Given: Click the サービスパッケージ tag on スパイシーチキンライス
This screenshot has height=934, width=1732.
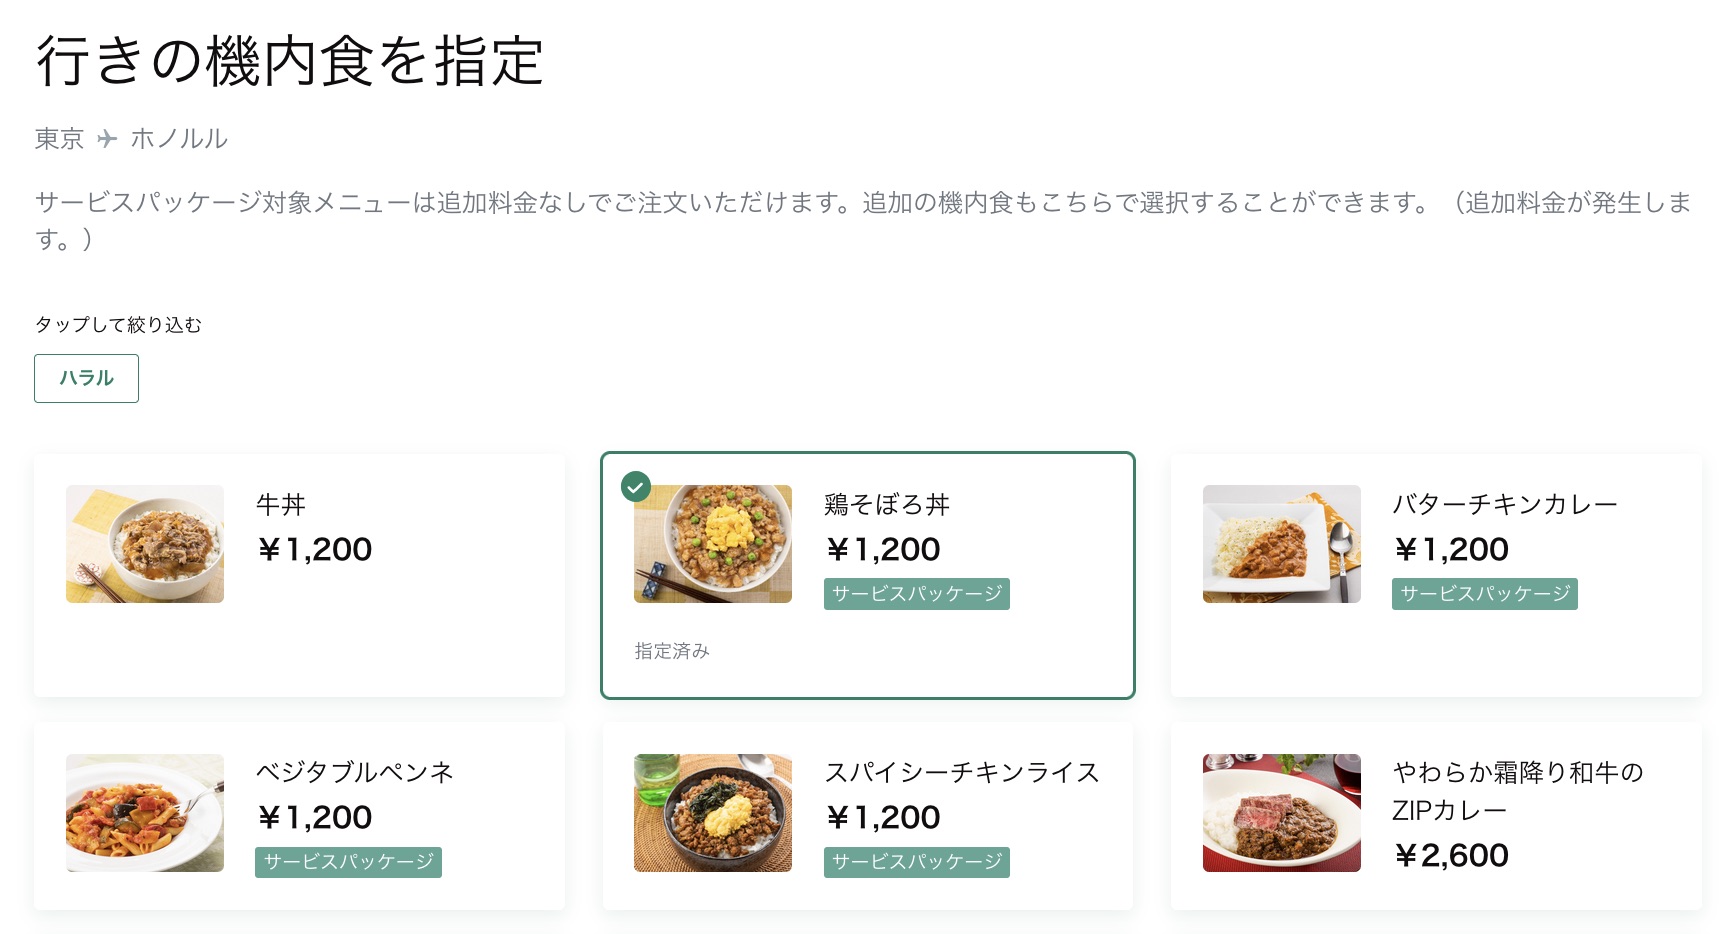Looking at the screenshot, I should pos(916,861).
